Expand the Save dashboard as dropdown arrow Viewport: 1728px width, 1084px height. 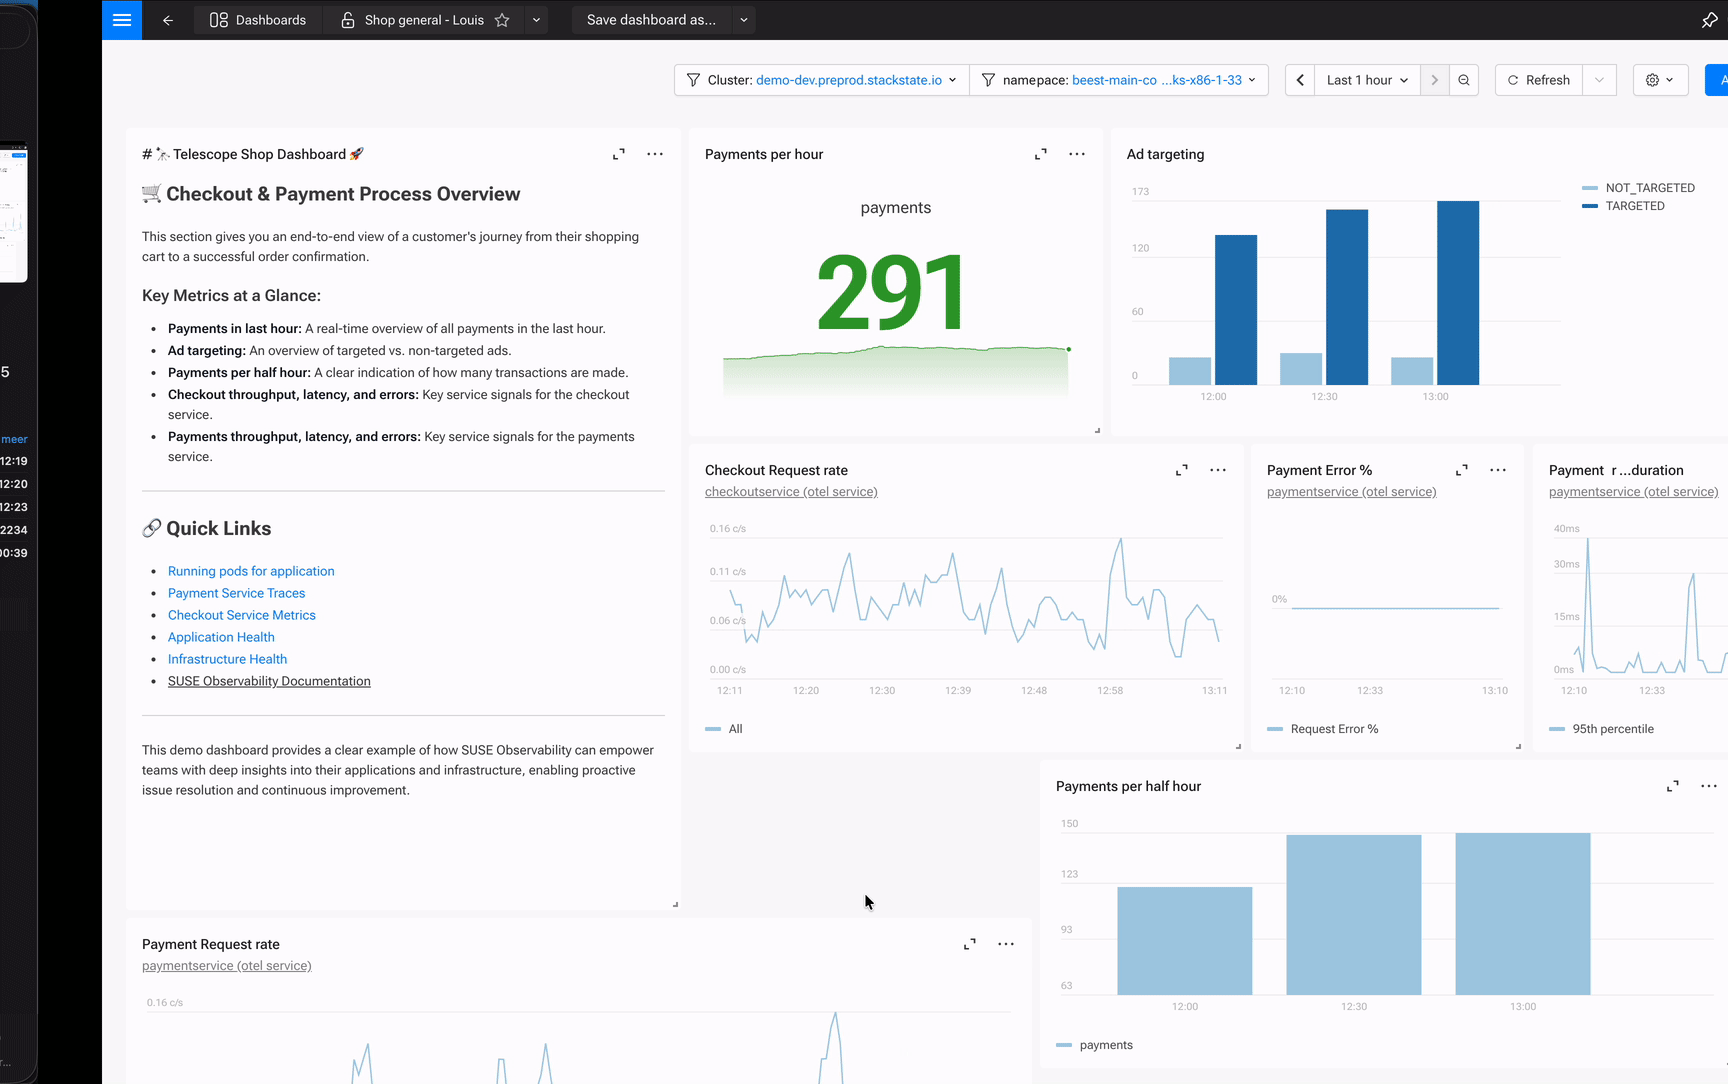(x=743, y=19)
